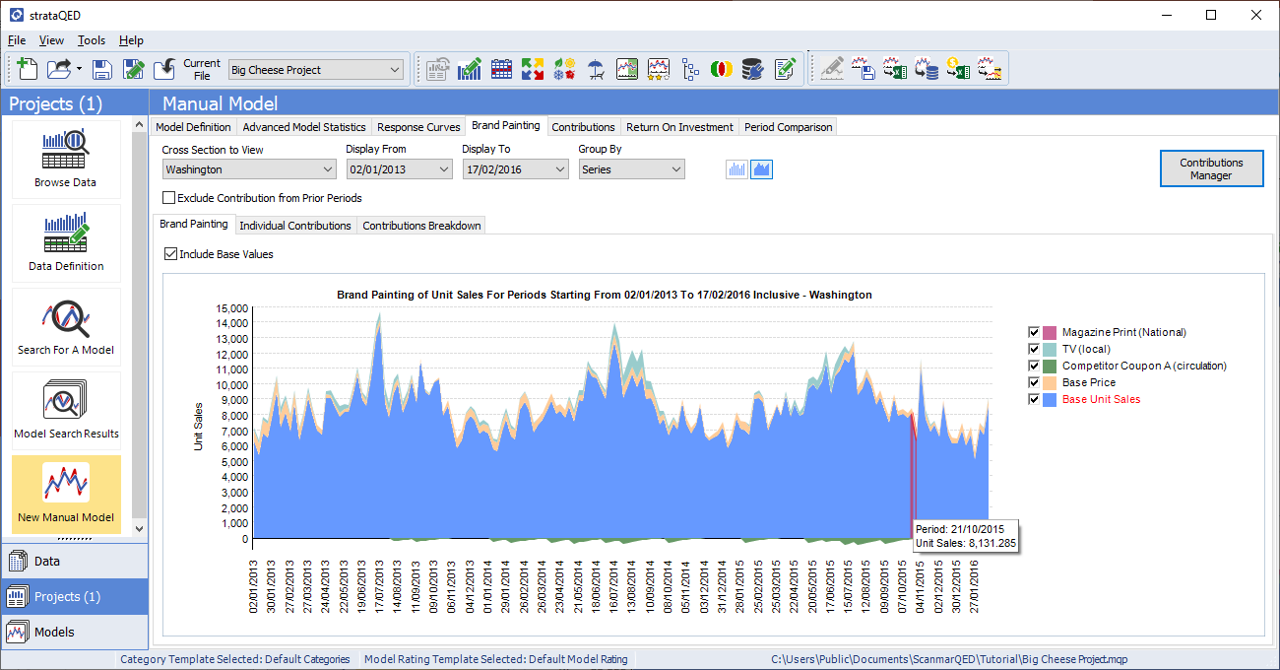The image size is (1280, 670).
Task: Enable Exclude Contribution from Prior Periods
Action: [169, 198]
